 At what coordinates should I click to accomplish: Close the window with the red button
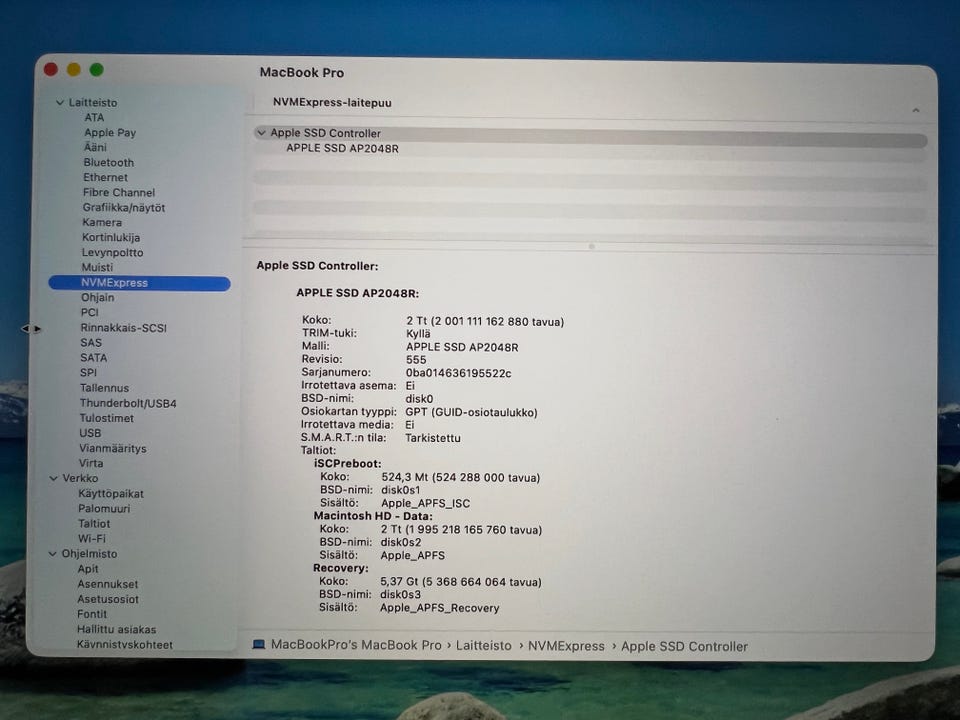[51, 69]
